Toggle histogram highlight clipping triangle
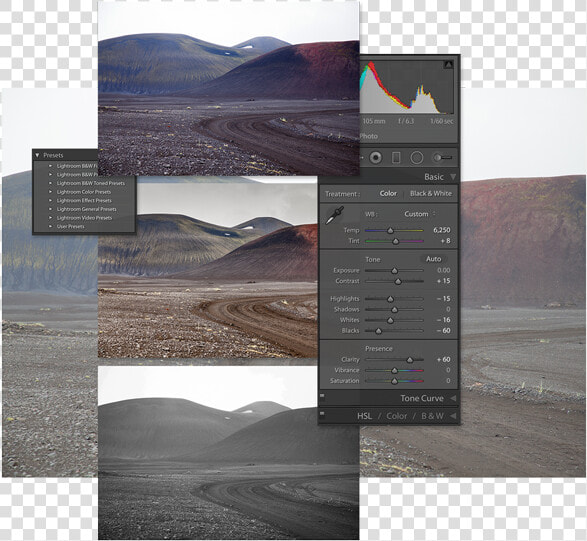587x541 pixels. click(448, 65)
